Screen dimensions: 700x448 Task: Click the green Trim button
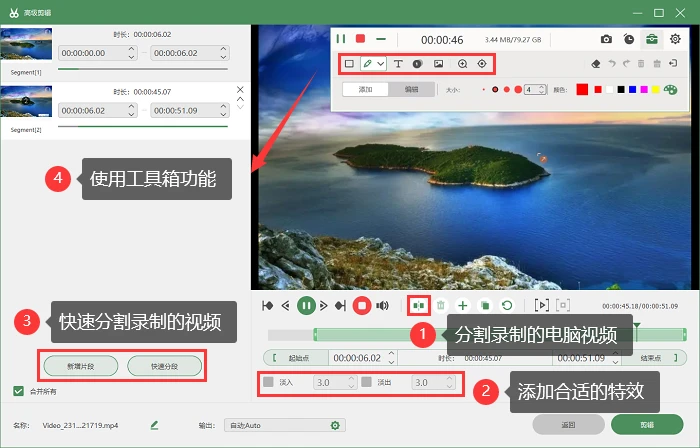(647, 425)
